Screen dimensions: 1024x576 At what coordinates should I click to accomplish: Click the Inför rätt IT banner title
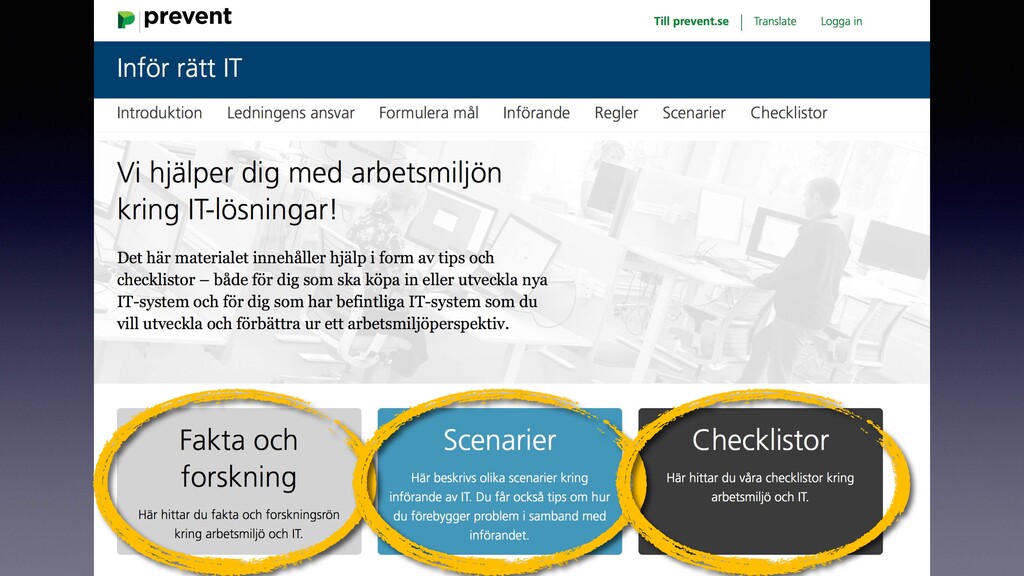tap(180, 68)
